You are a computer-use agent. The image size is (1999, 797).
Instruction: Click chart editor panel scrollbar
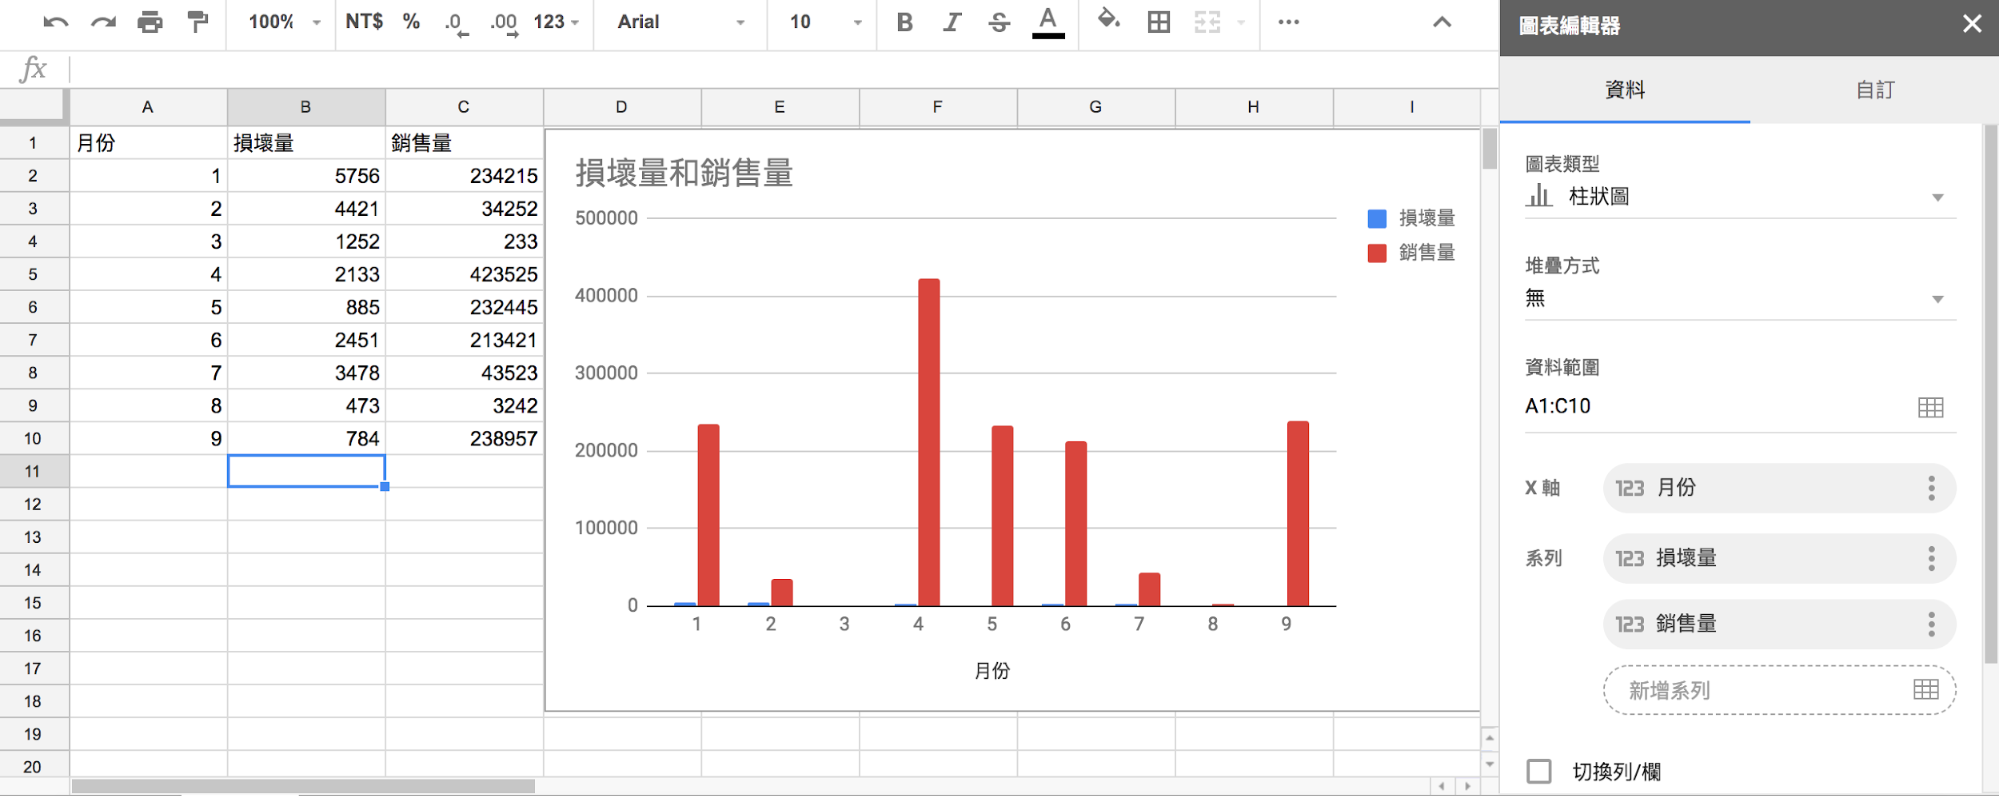pos(1990,393)
